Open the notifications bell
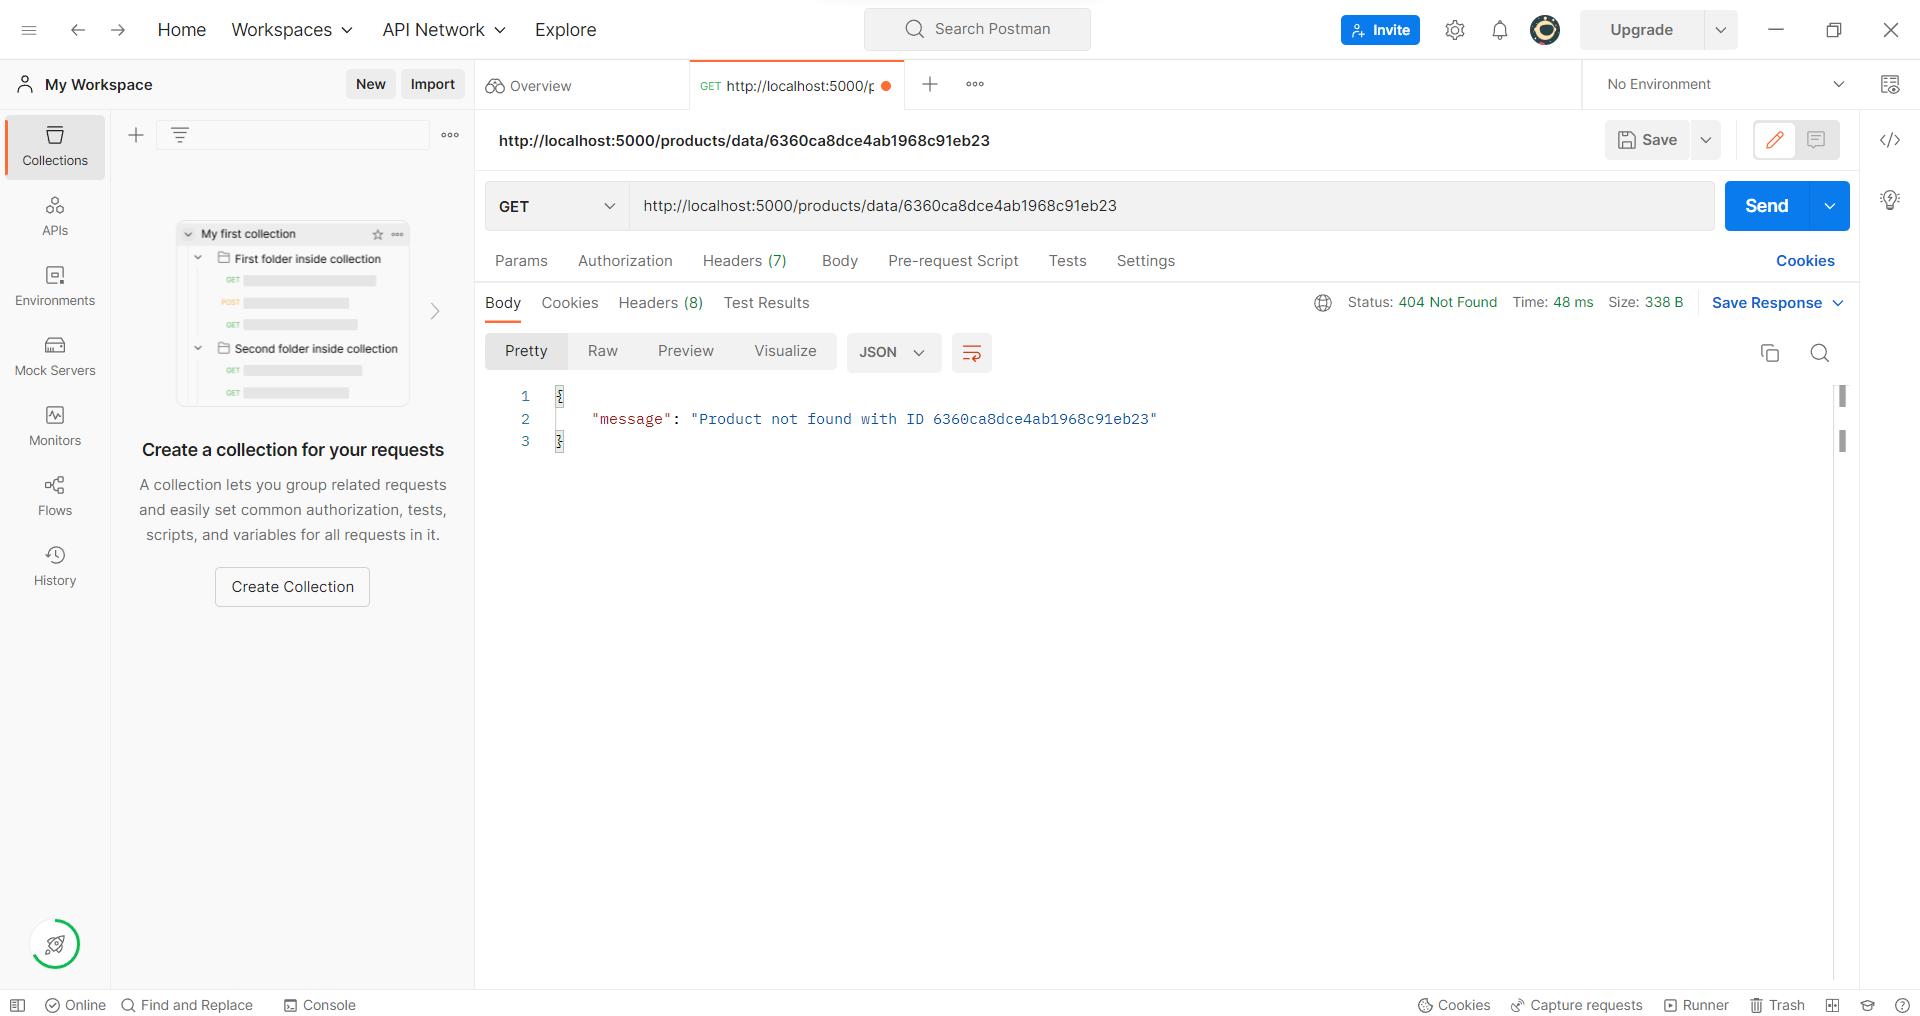 point(1500,30)
